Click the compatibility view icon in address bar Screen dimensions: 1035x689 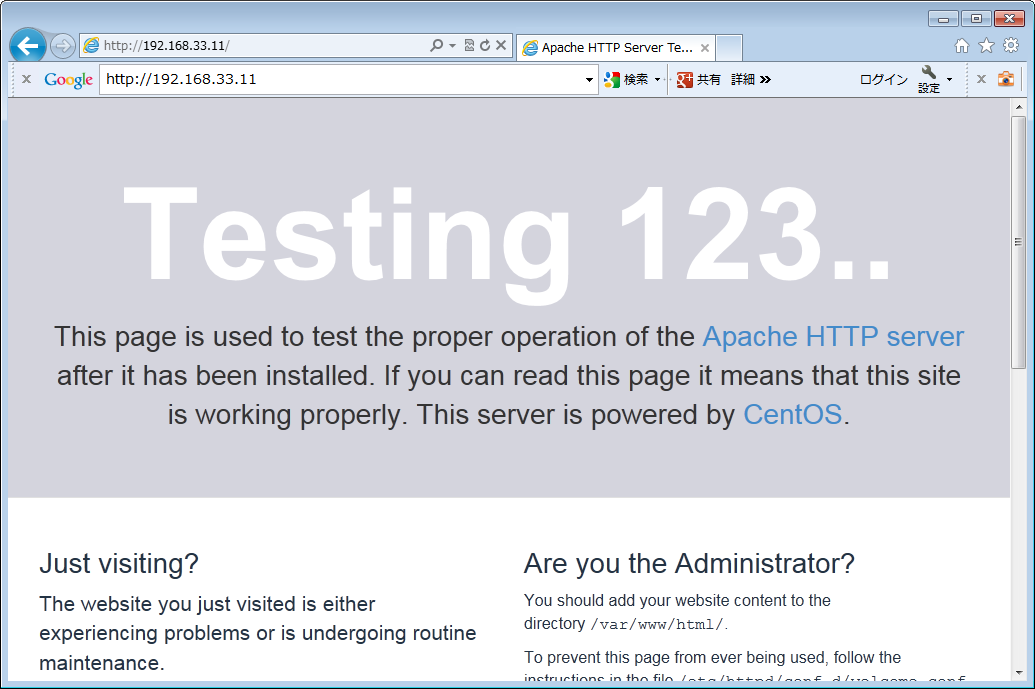point(469,46)
